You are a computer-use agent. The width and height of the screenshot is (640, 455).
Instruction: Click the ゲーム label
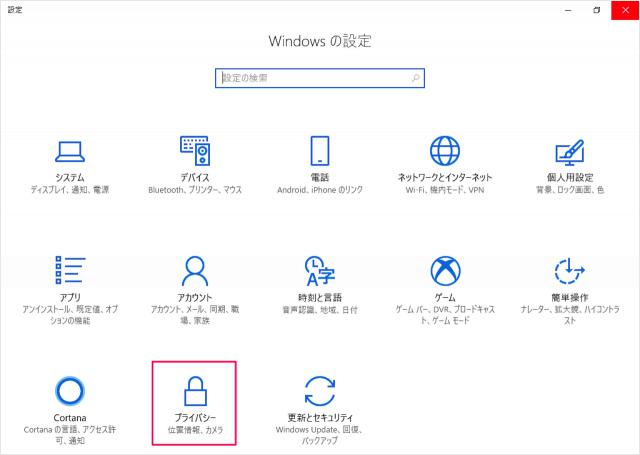[x=445, y=297]
